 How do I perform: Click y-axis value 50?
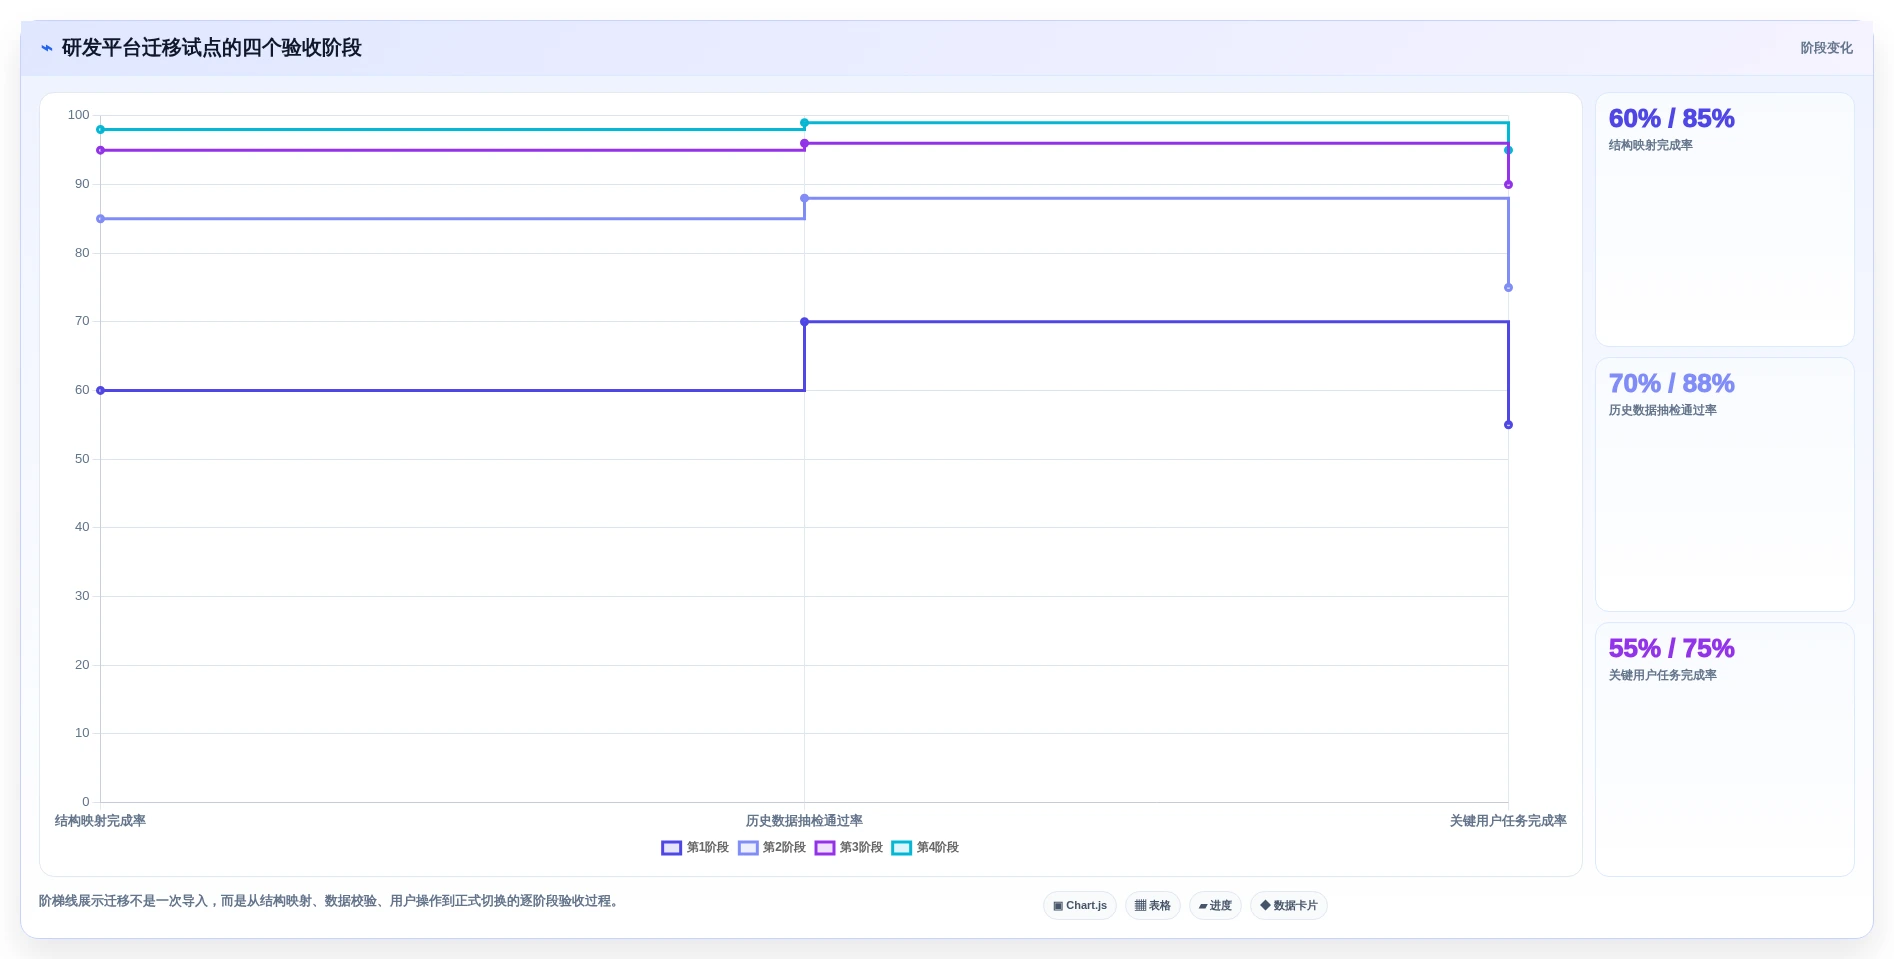point(82,459)
